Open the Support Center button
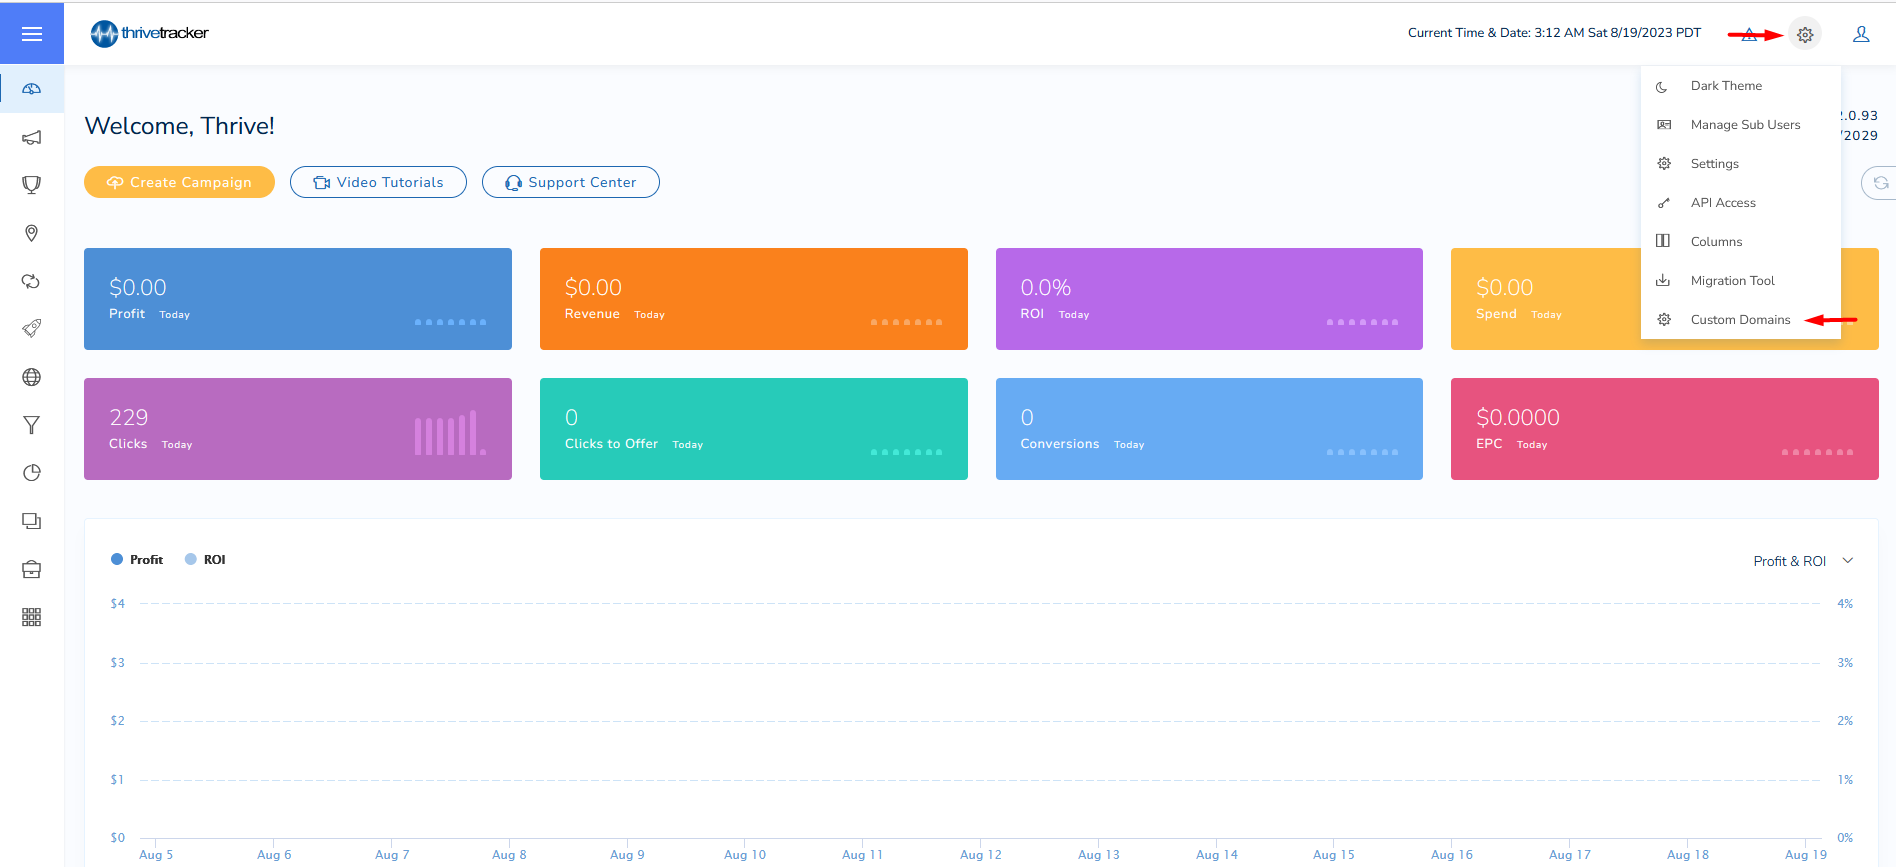 click(x=571, y=182)
